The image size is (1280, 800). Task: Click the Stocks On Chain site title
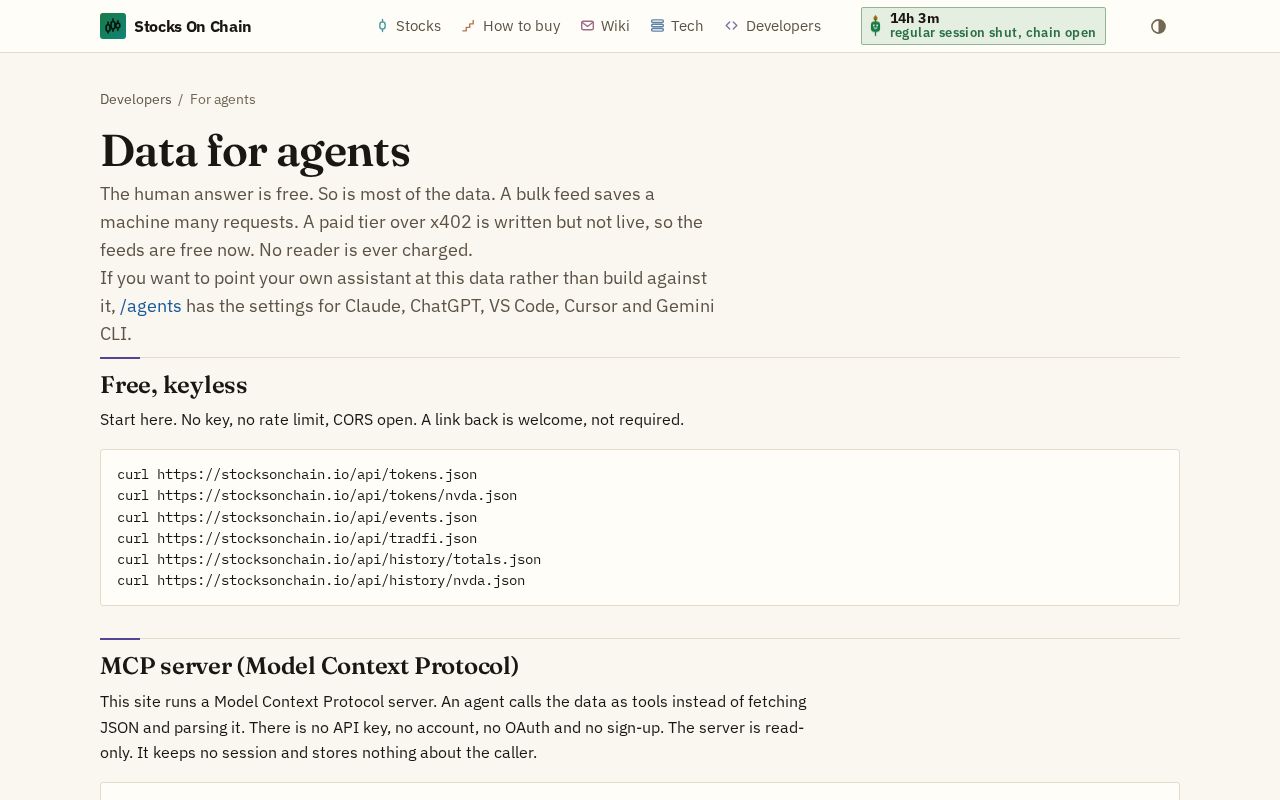[x=192, y=26]
